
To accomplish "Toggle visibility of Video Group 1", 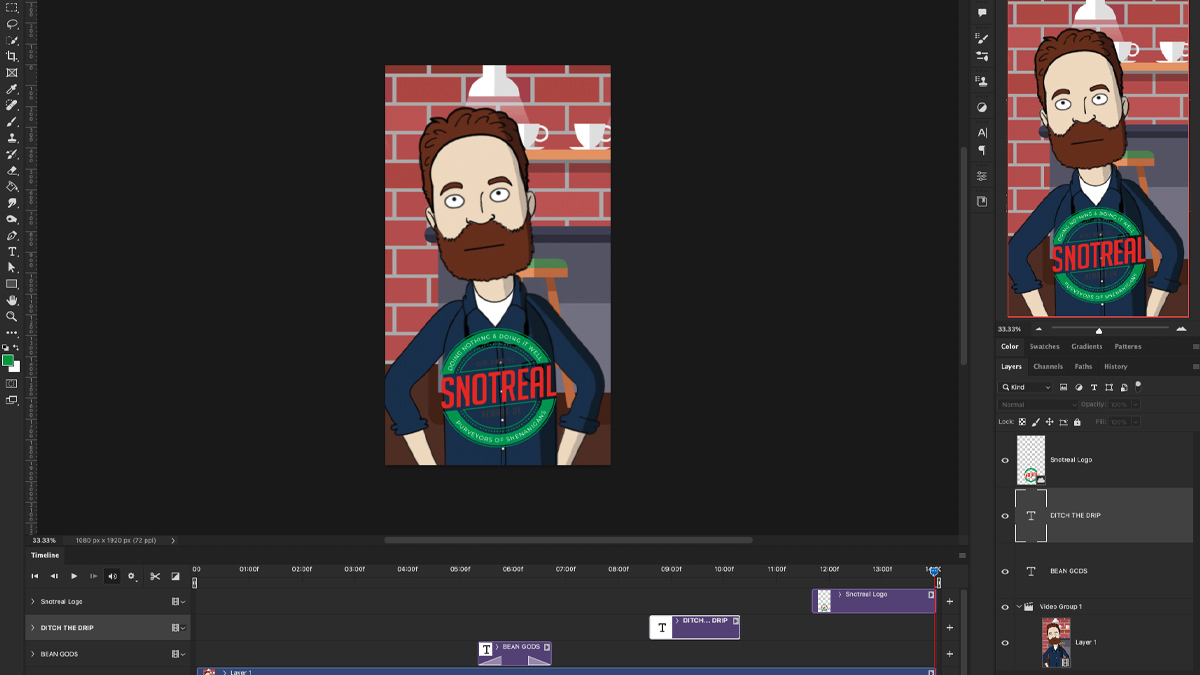I will pos(1005,606).
